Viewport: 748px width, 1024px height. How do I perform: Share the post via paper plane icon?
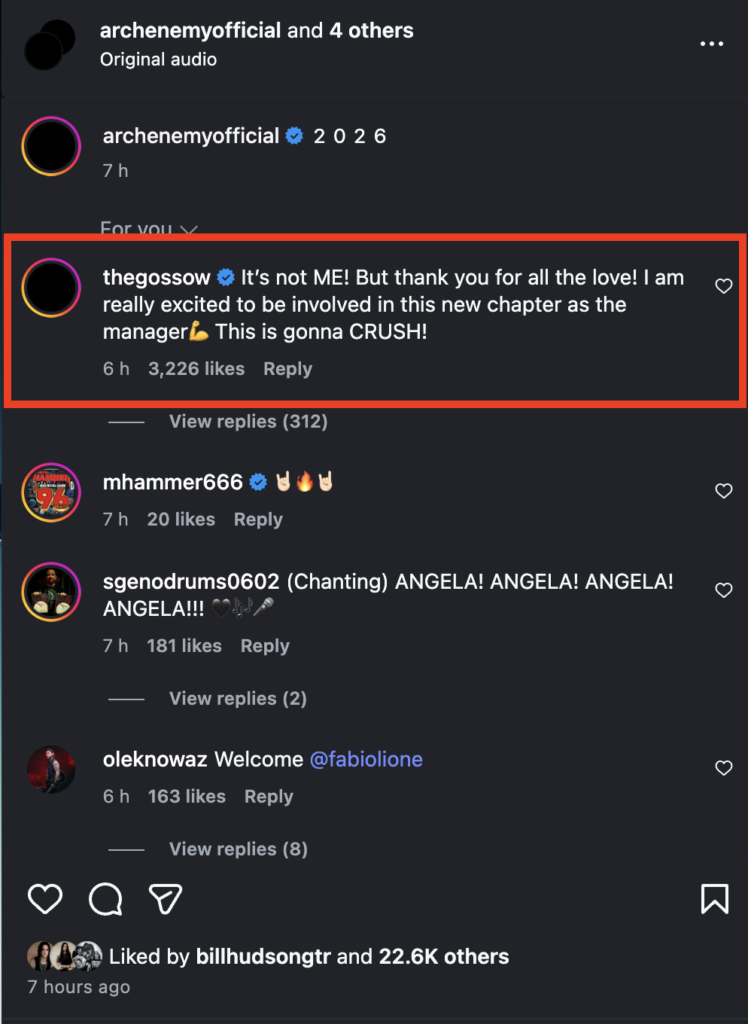[x=165, y=899]
